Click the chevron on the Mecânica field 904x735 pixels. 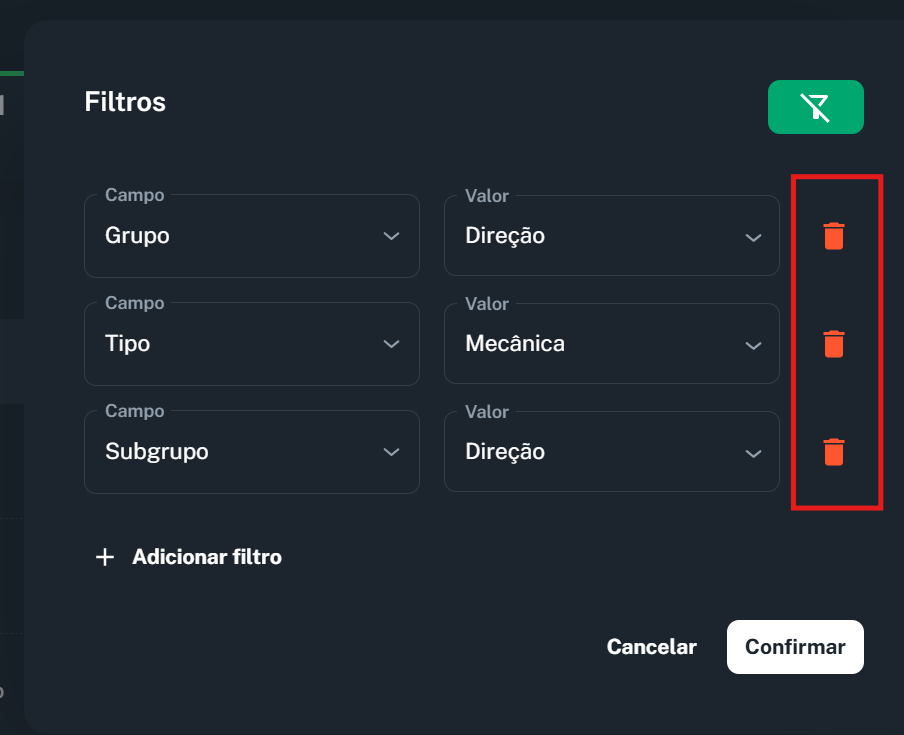[x=752, y=344]
